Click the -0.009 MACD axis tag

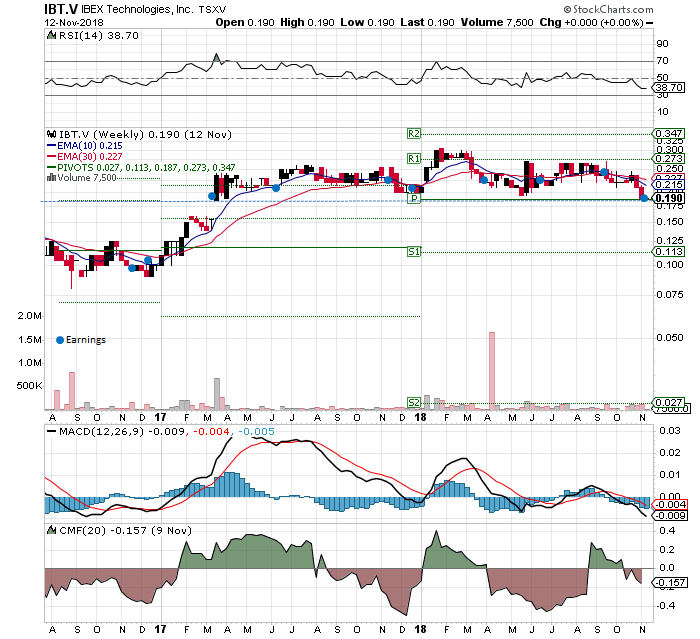pyautogui.click(x=670, y=515)
